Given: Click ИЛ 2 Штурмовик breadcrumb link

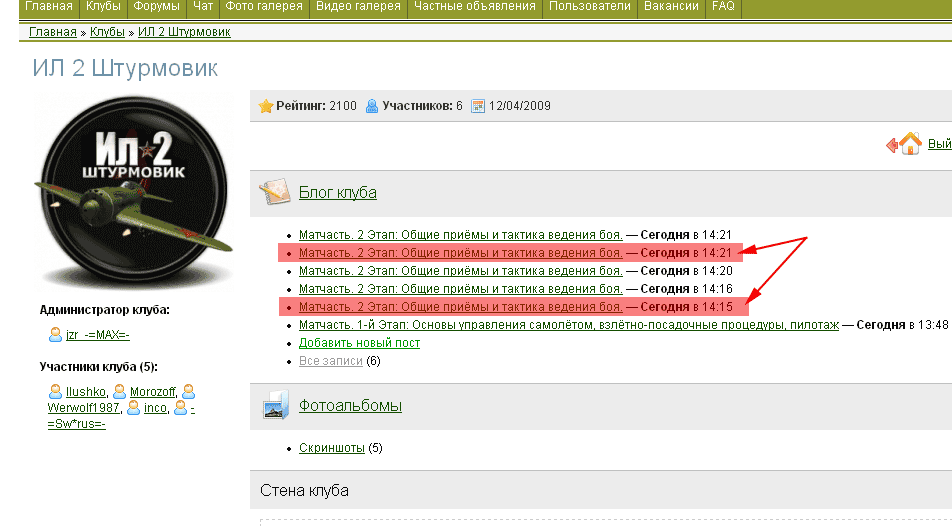Looking at the screenshot, I should (184, 32).
